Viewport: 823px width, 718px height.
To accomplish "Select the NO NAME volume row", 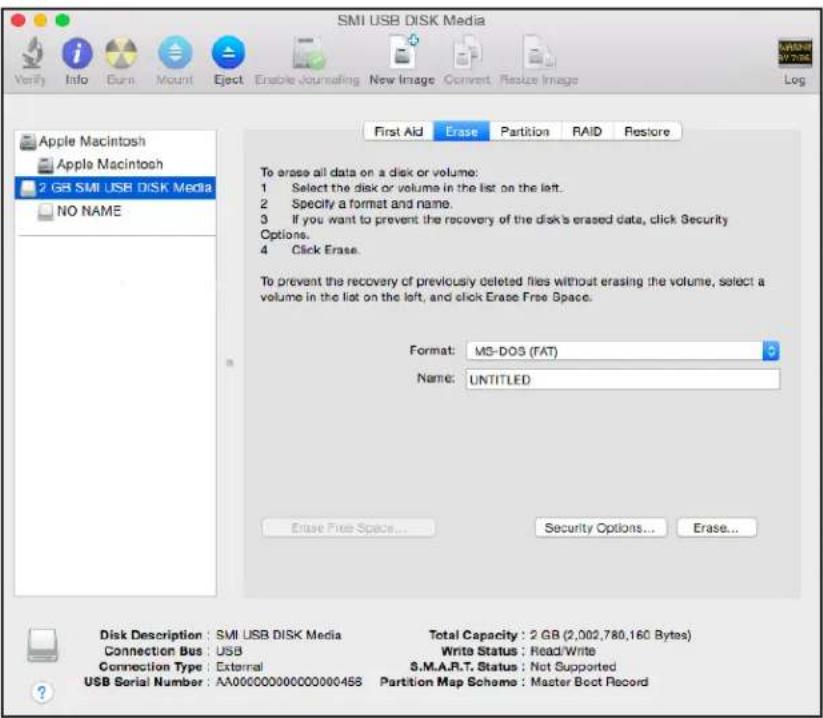I will click(x=115, y=211).
